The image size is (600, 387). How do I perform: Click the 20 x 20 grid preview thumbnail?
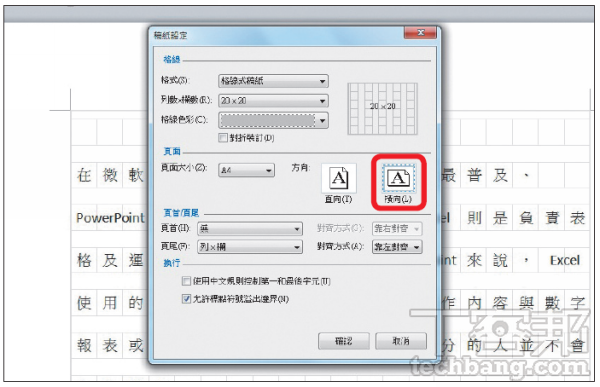tap(382, 108)
